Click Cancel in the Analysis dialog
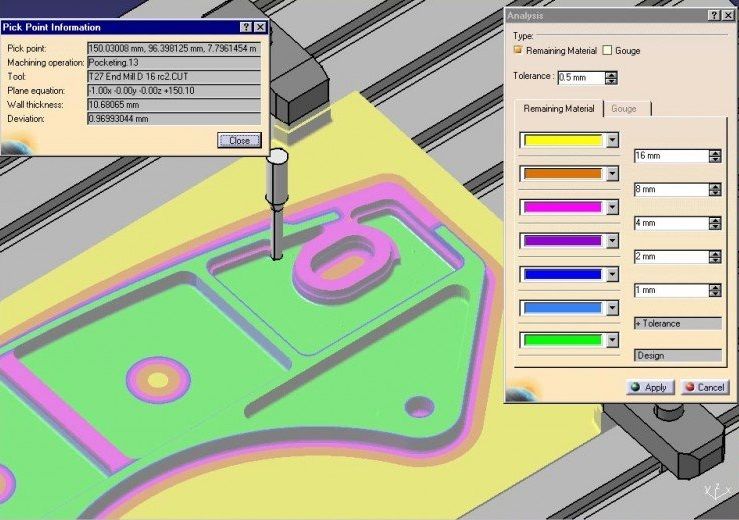739x520 pixels. tap(704, 387)
